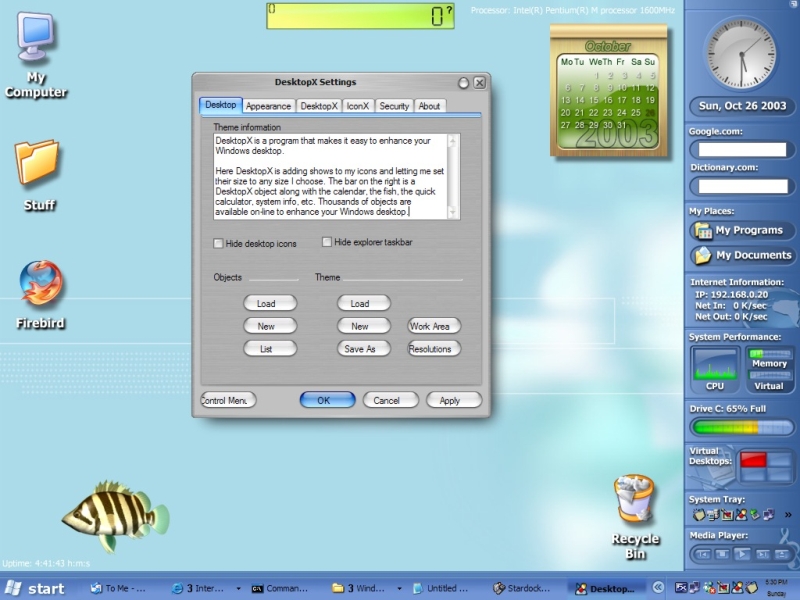The height and width of the screenshot is (600, 800).
Task: Click the eject button in Media Player
Action: pyautogui.click(x=781, y=554)
